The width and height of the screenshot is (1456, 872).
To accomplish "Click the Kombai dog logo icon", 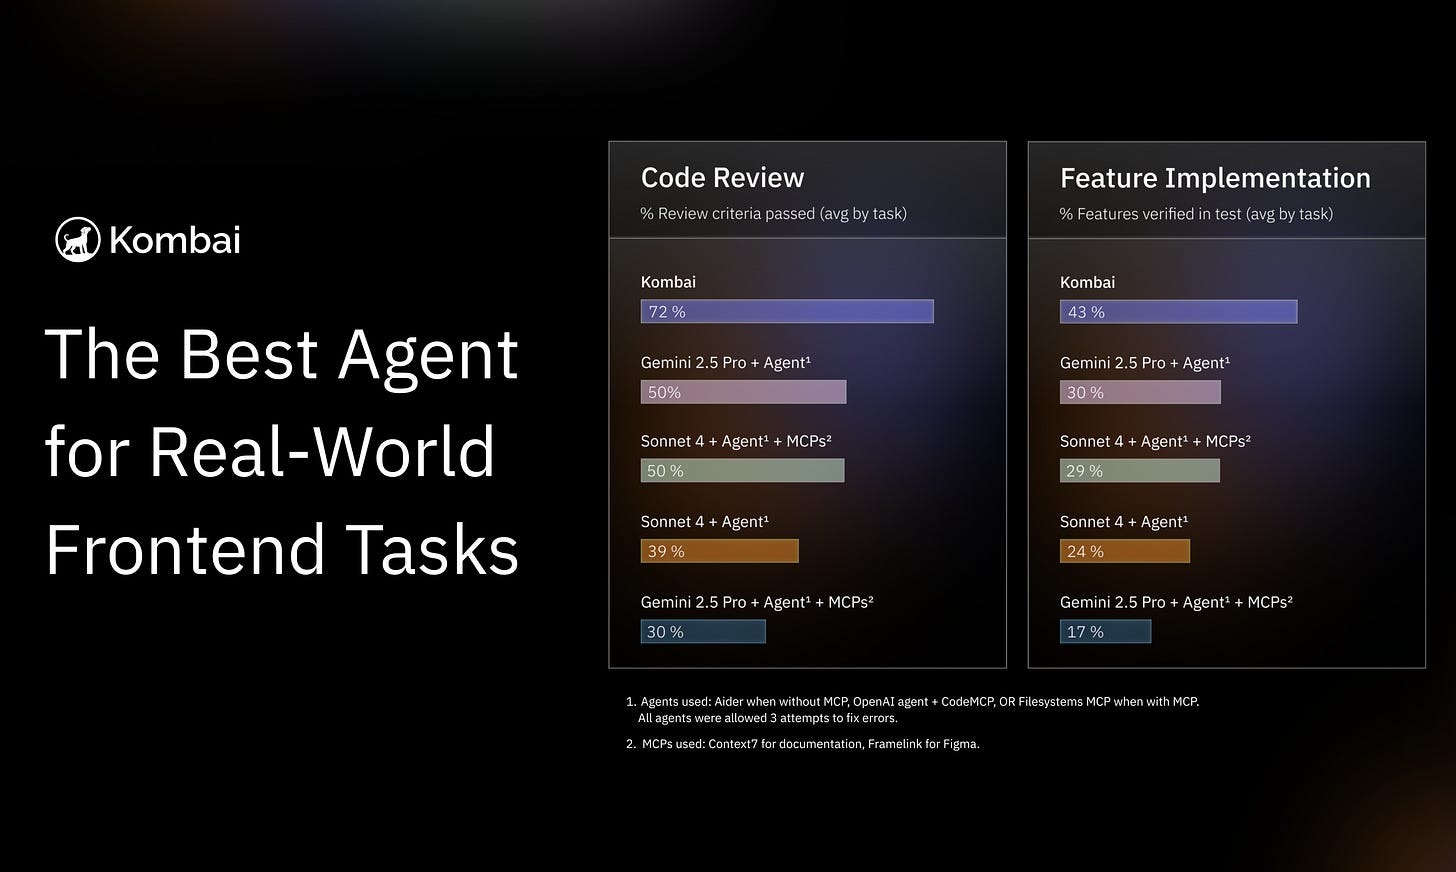I will (78, 239).
